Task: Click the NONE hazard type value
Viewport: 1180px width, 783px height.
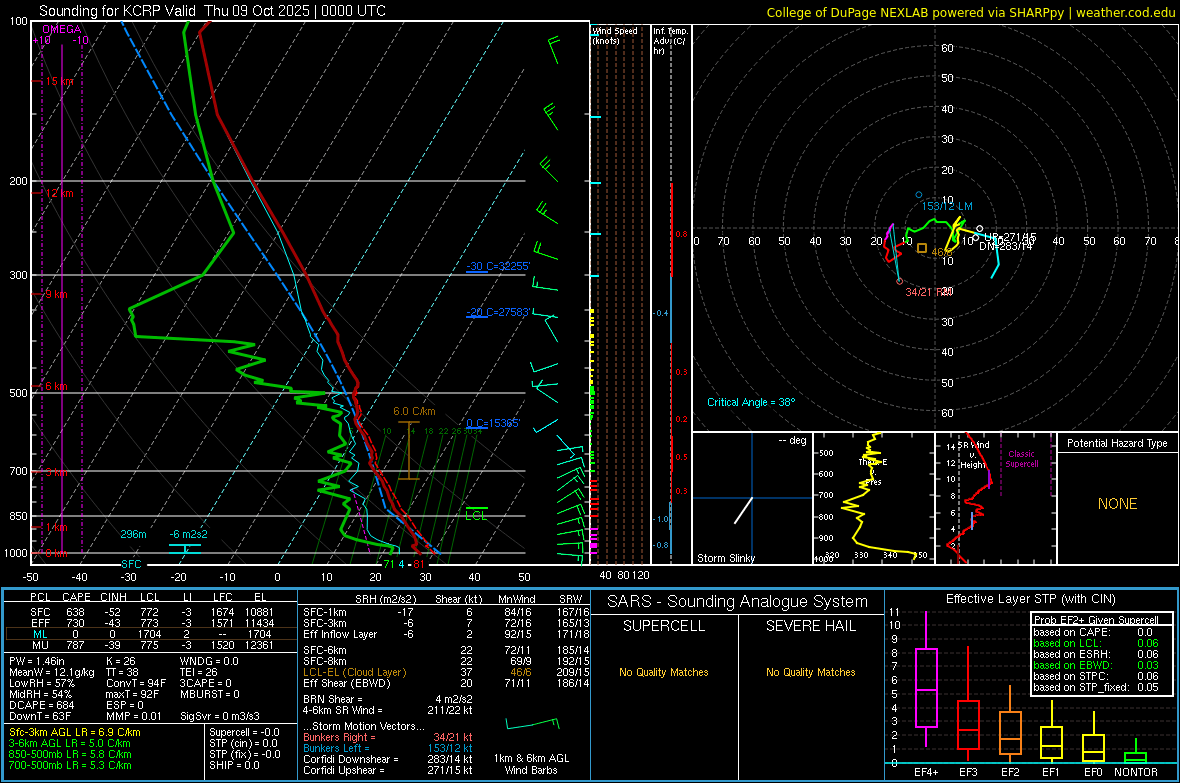Action: (1117, 504)
